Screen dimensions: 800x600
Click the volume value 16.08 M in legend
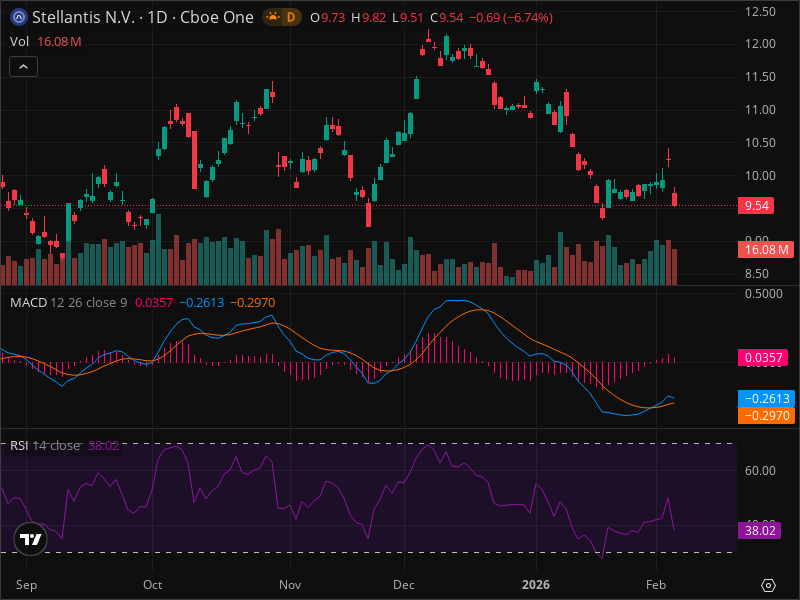coord(59,41)
